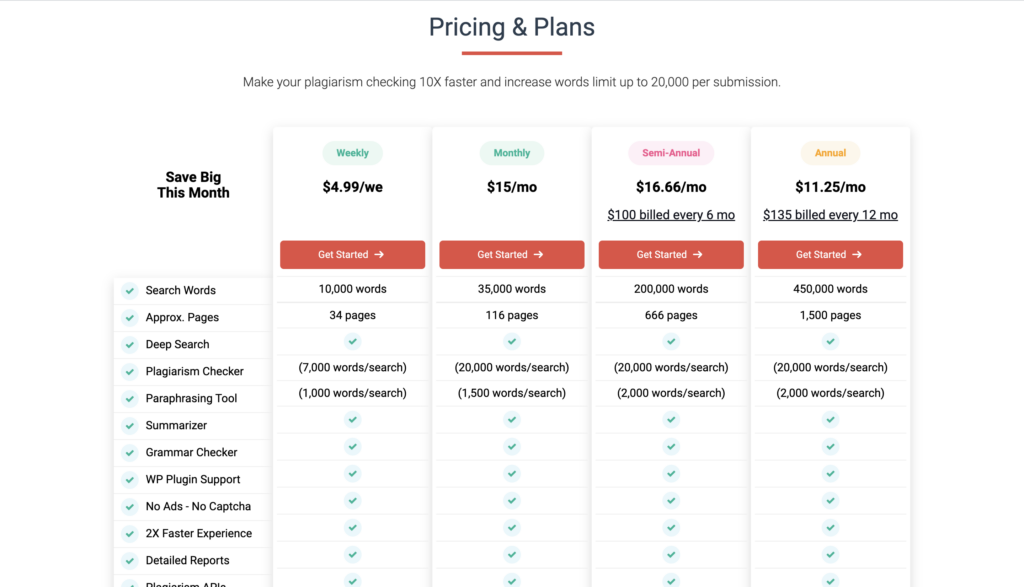1024x587 pixels.
Task: Click the checkmark icon beside Paraphrasing Tool
Action: [129, 398]
